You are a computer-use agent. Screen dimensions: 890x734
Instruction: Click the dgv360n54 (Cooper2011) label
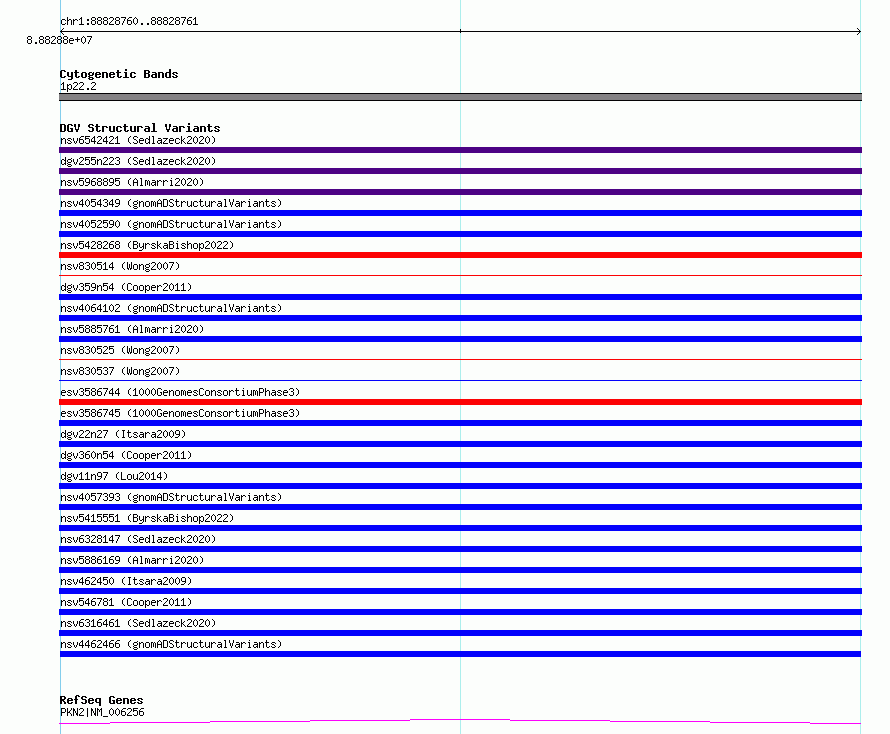[x=126, y=455]
